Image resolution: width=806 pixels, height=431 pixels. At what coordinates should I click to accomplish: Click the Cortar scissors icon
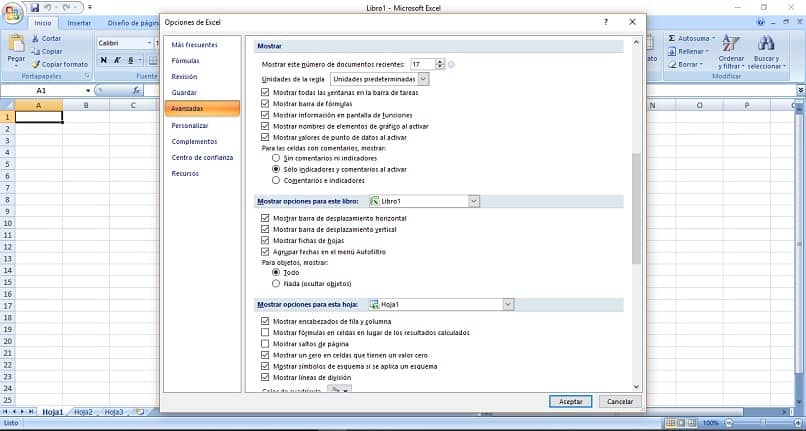35,39
